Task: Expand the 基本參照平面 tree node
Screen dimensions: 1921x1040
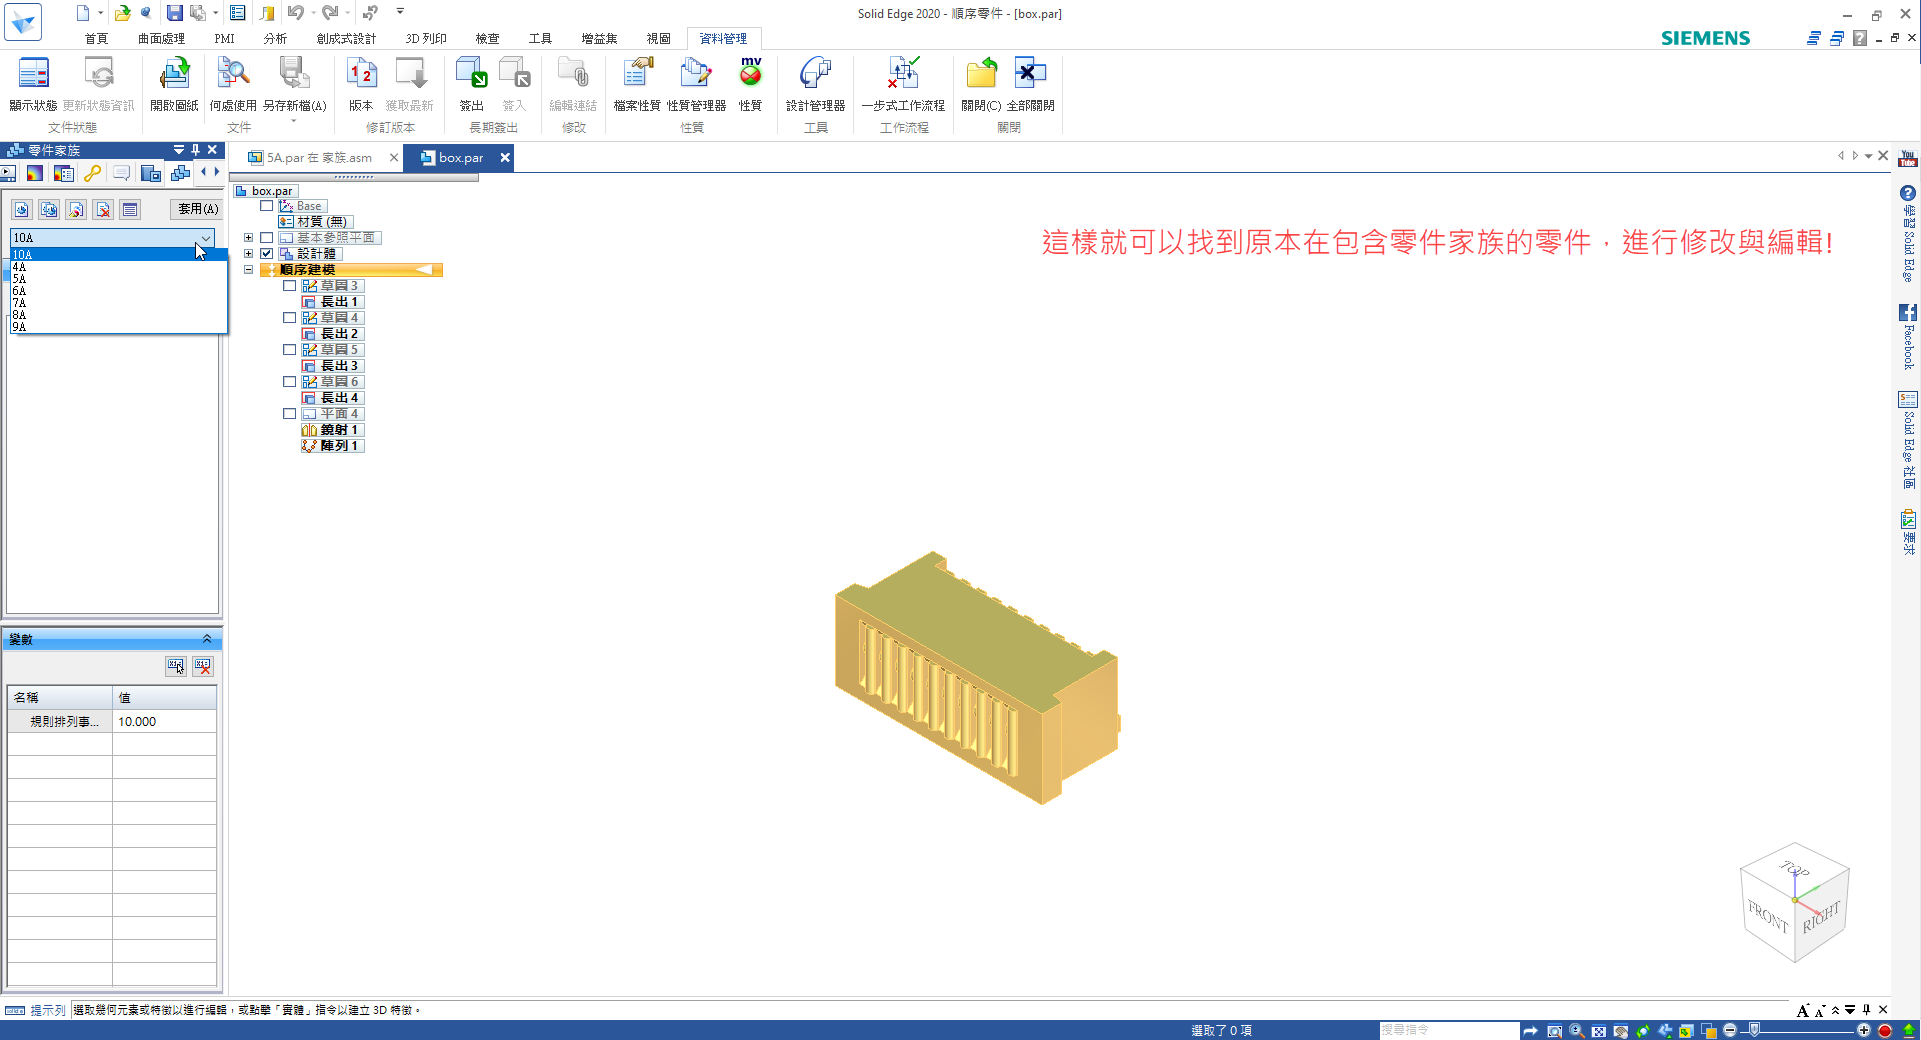Action: (248, 238)
